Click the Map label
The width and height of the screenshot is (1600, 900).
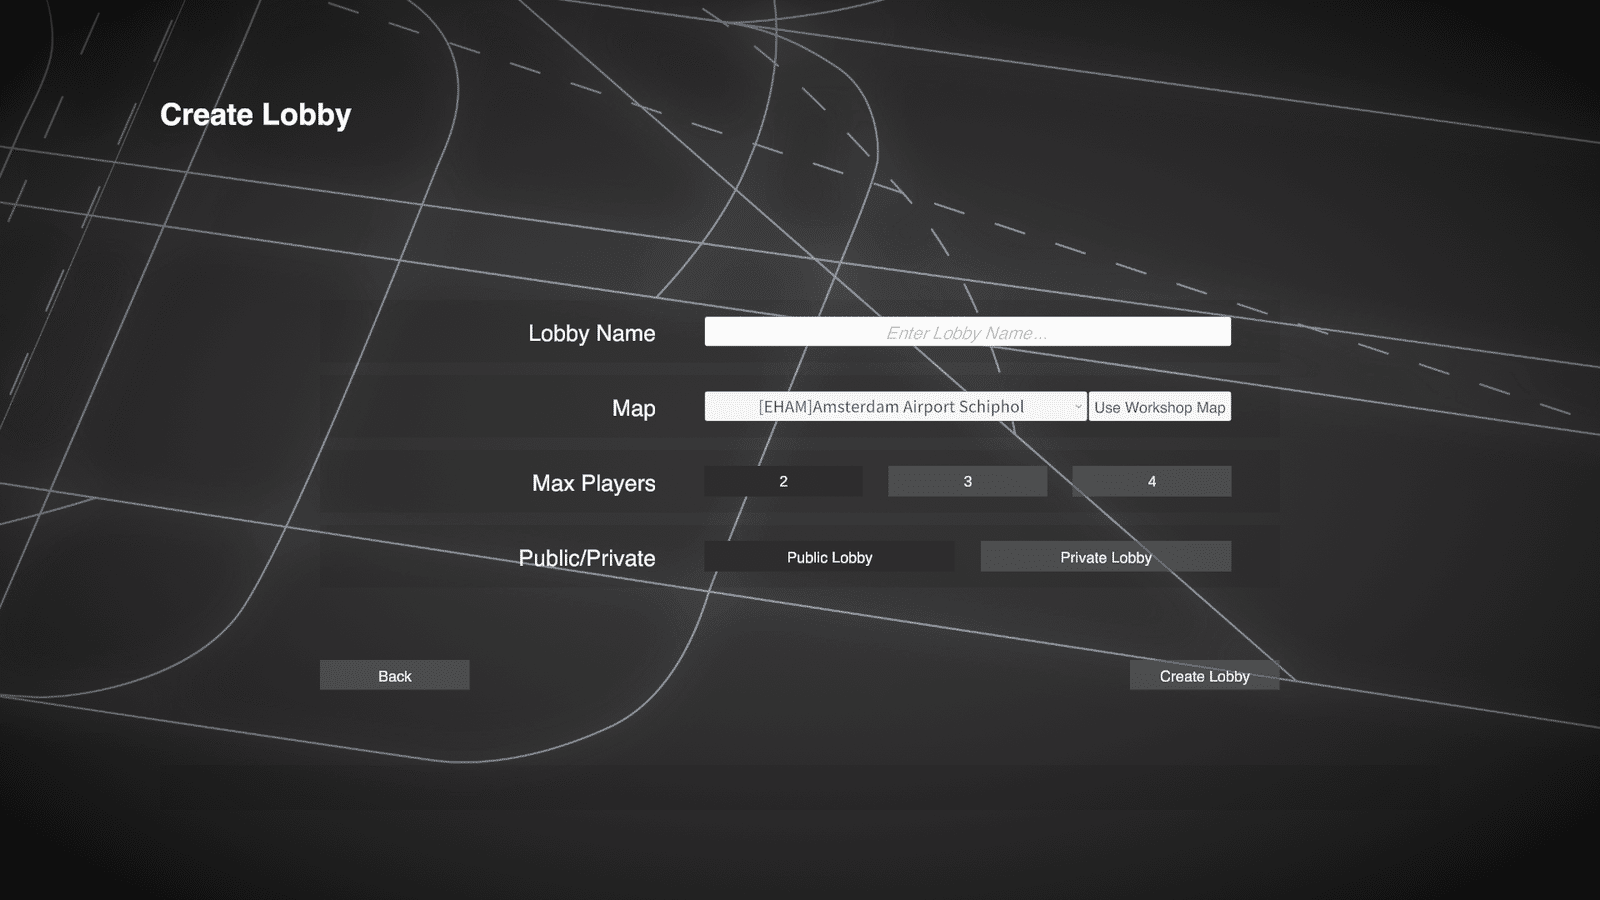coord(633,408)
